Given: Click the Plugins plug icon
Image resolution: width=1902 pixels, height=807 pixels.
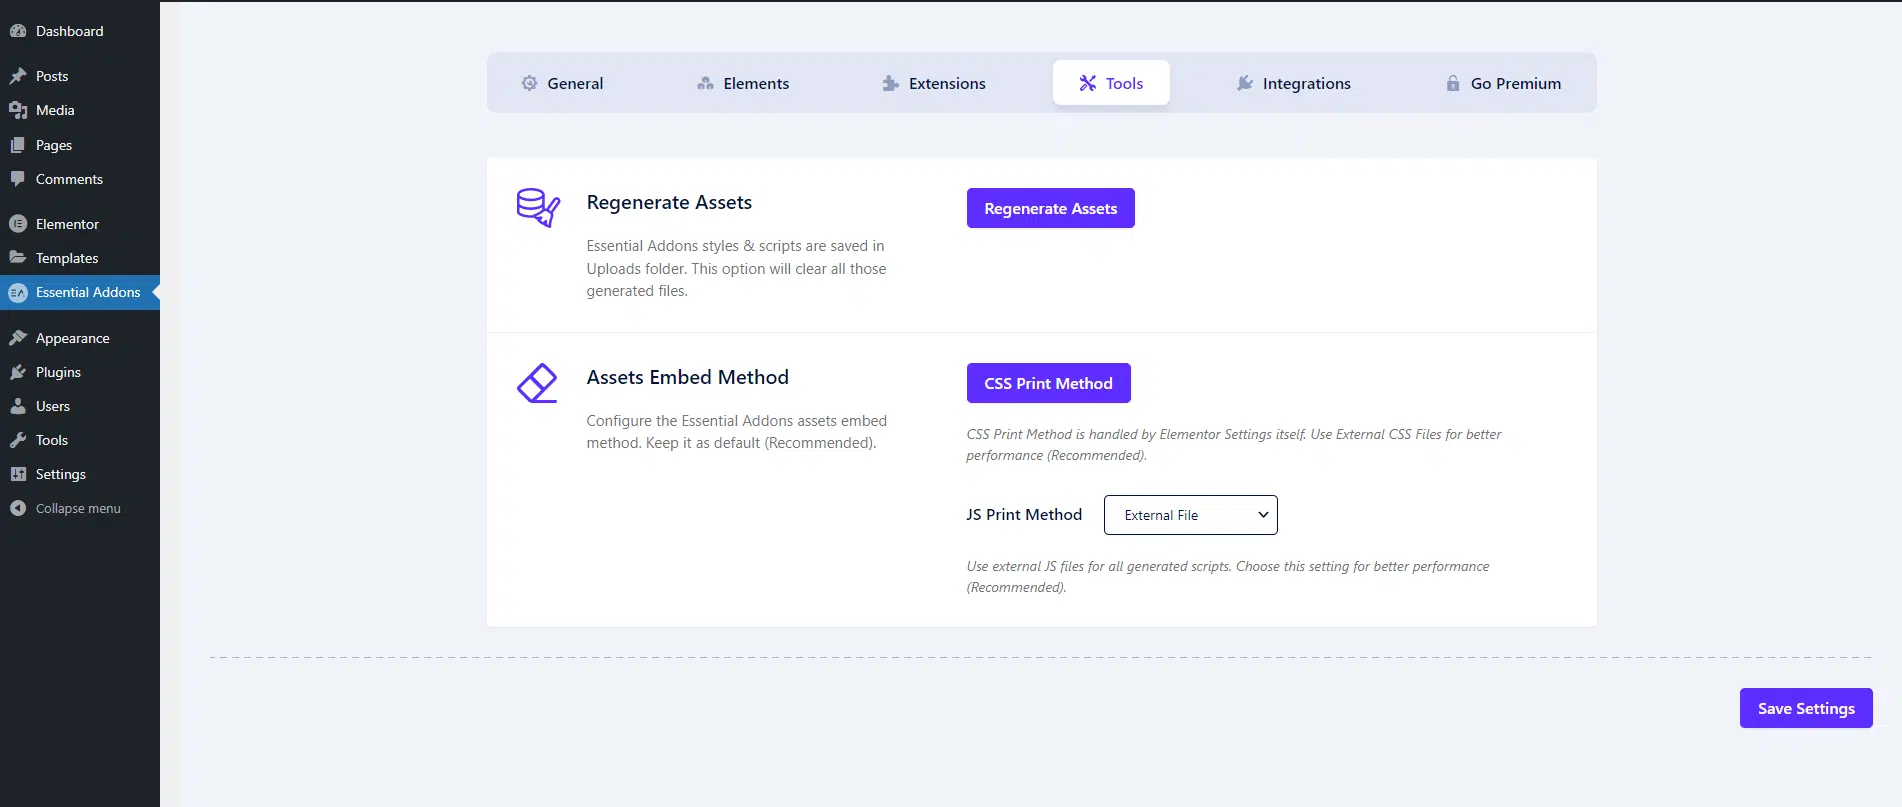Looking at the screenshot, I should (x=18, y=372).
